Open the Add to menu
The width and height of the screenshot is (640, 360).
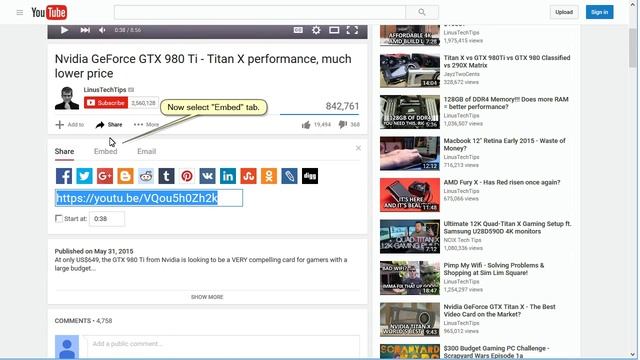click(x=69, y=124)
